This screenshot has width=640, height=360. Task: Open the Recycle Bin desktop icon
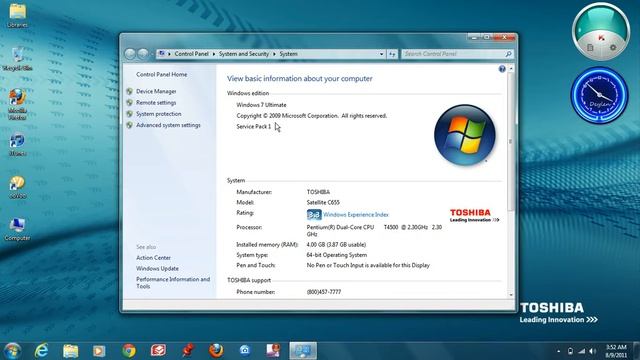[17, 59]
